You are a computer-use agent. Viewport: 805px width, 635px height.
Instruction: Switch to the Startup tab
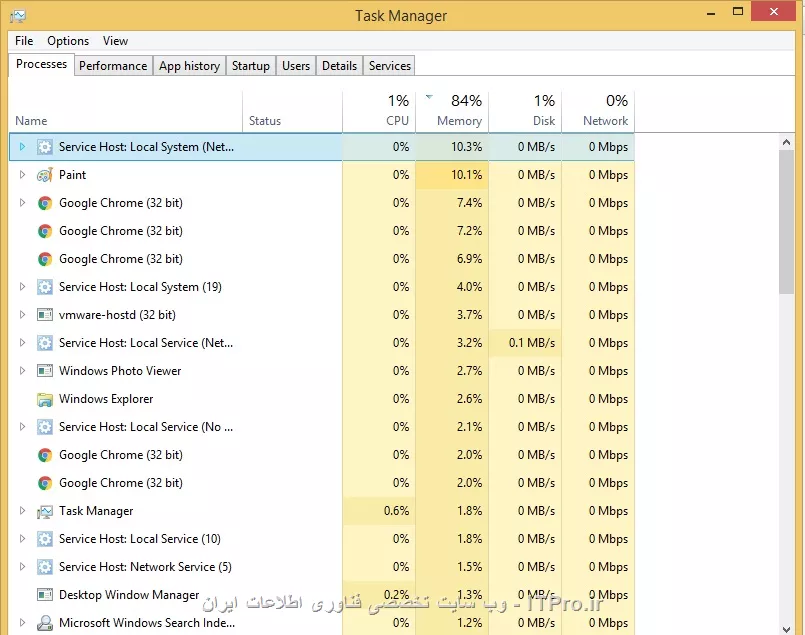coord(251,66)
